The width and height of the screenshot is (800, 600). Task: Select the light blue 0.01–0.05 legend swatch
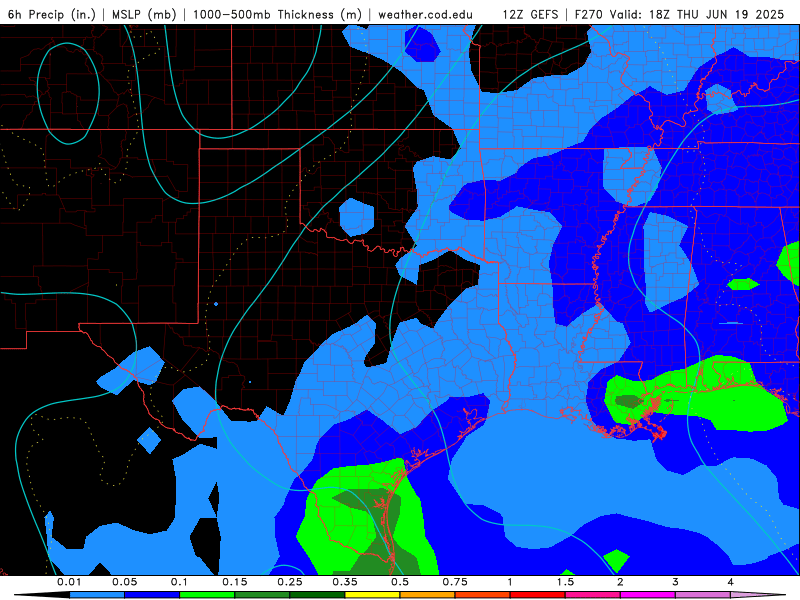[97, 595]
